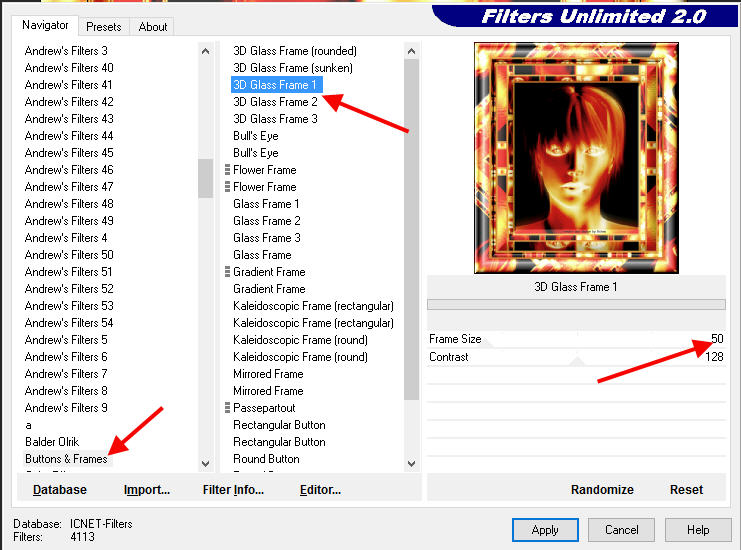
Task: Open Help for Filters Unlimited
Action: pyautogui.click(x=698, y=530)
